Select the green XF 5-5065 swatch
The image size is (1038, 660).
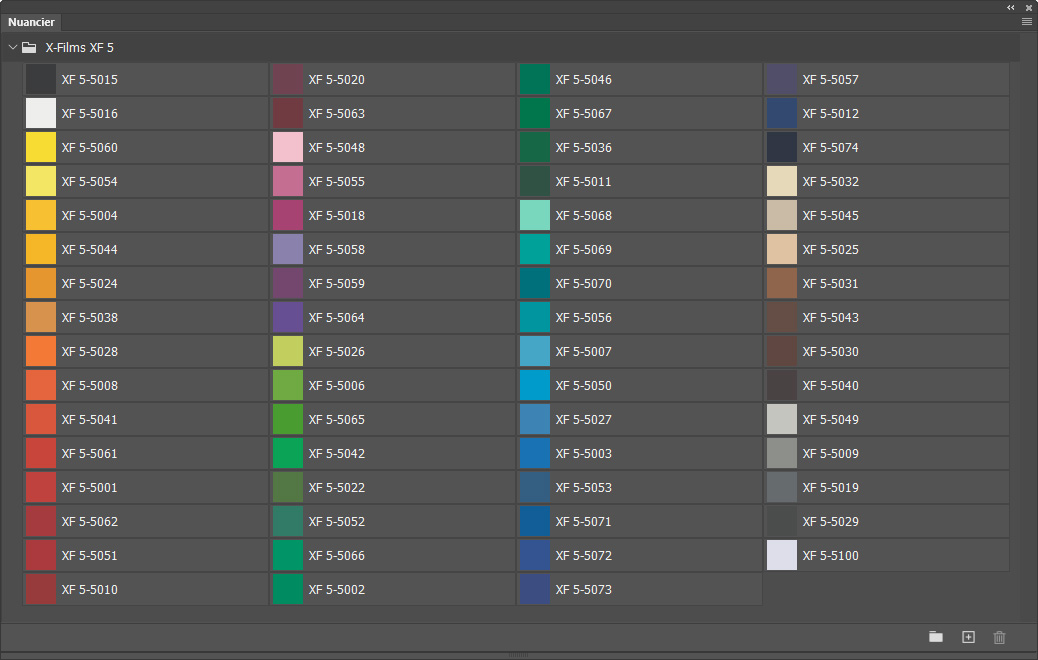coord(288,419)
